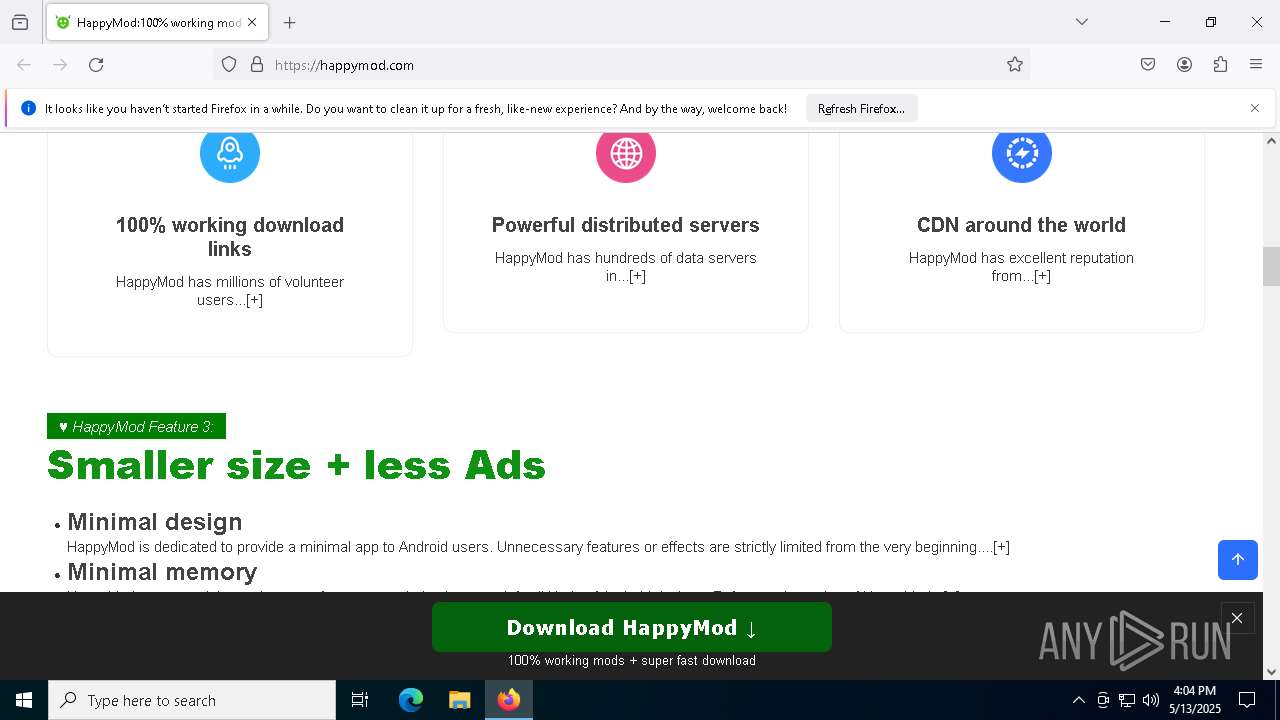
Task: Reload the page with the refresh icon
Action: [96, 65]
